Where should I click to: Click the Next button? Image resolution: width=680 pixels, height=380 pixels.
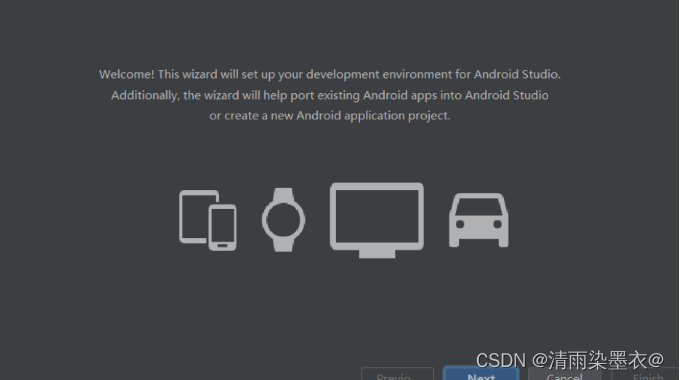pyautogui.click(x=481, y=374)
